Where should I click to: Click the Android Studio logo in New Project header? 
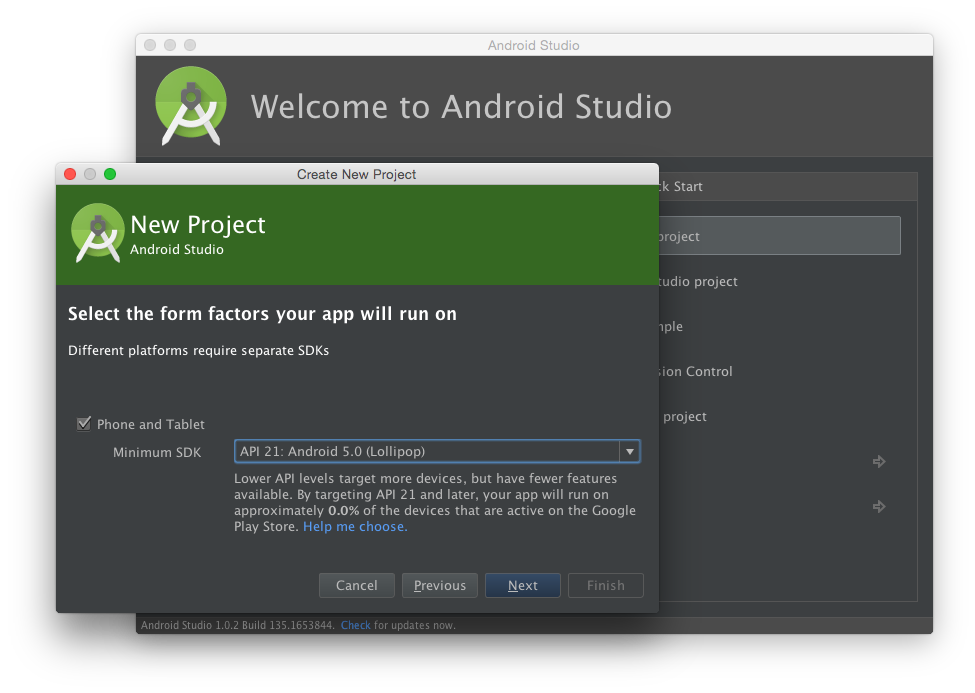click(98, 233)
